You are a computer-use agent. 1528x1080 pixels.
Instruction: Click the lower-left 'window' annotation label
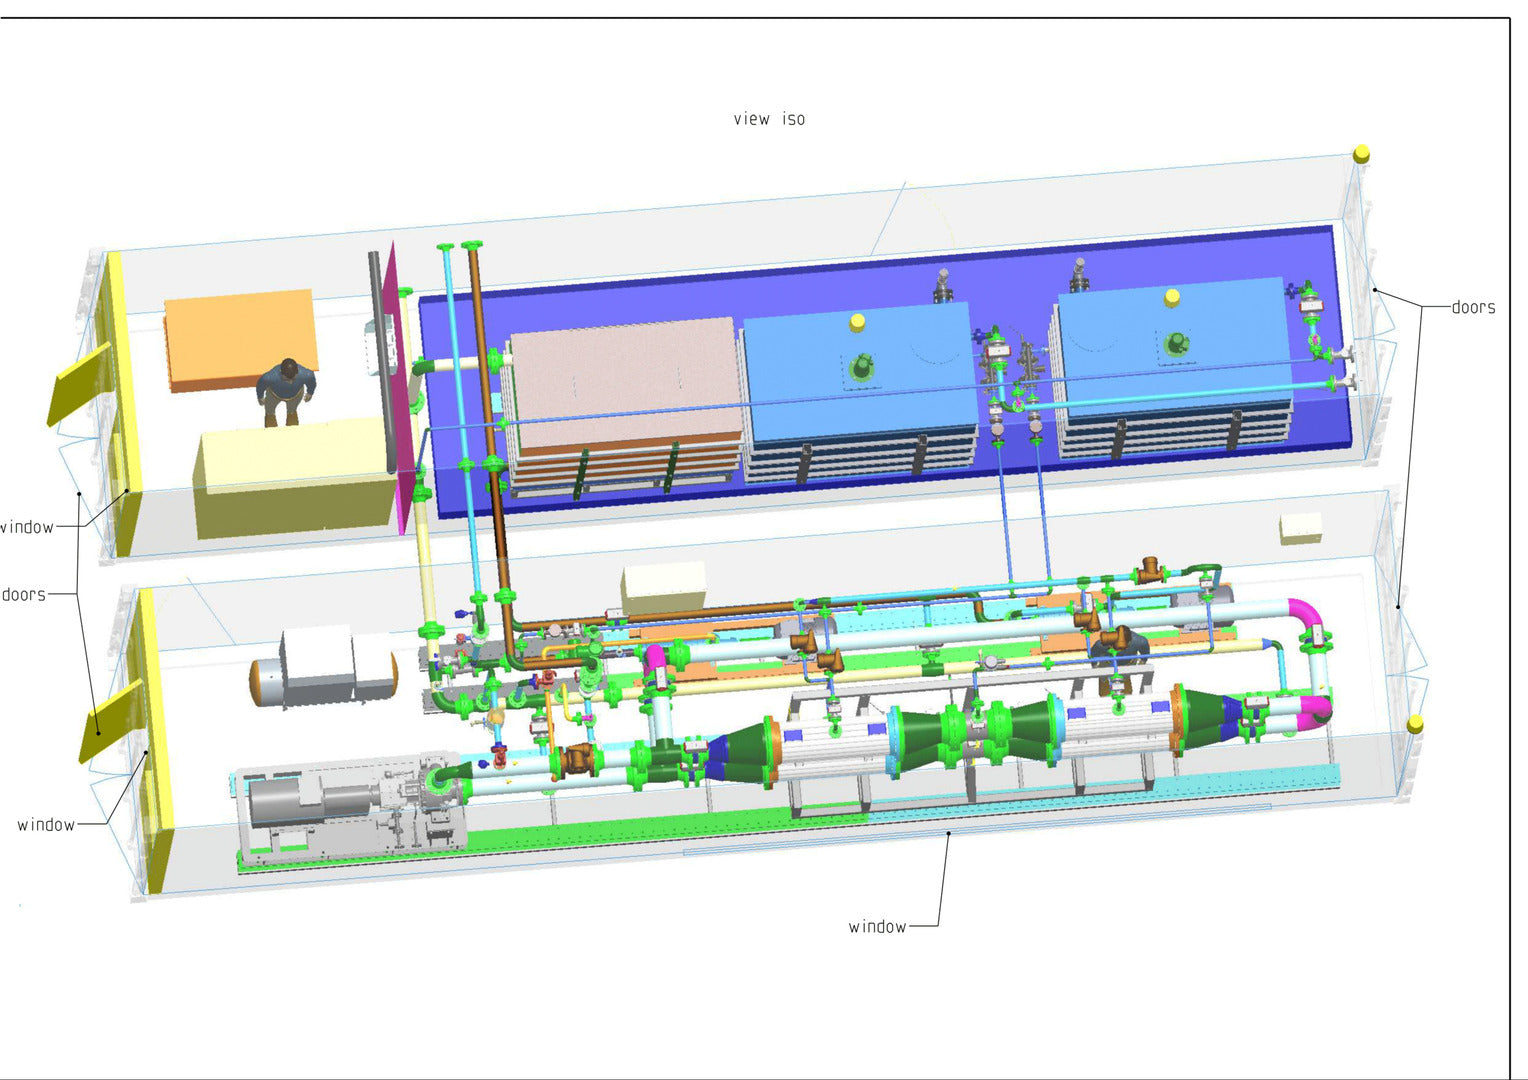click(x=46, y=824)
